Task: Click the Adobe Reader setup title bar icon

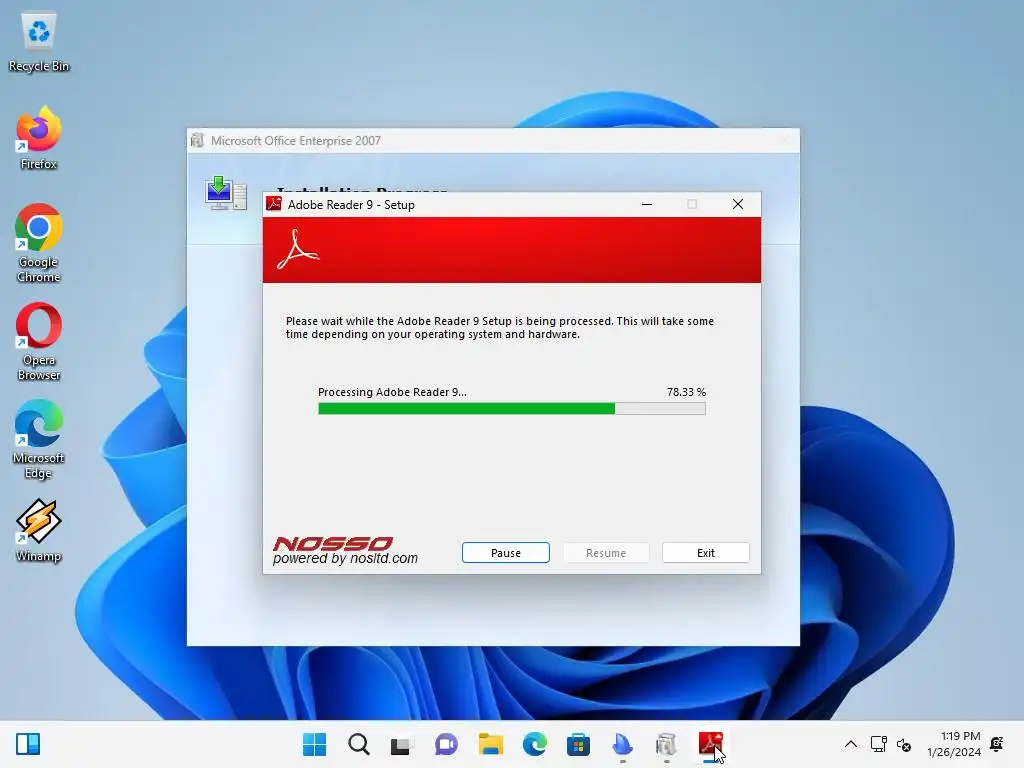Action: pos(274,204)
